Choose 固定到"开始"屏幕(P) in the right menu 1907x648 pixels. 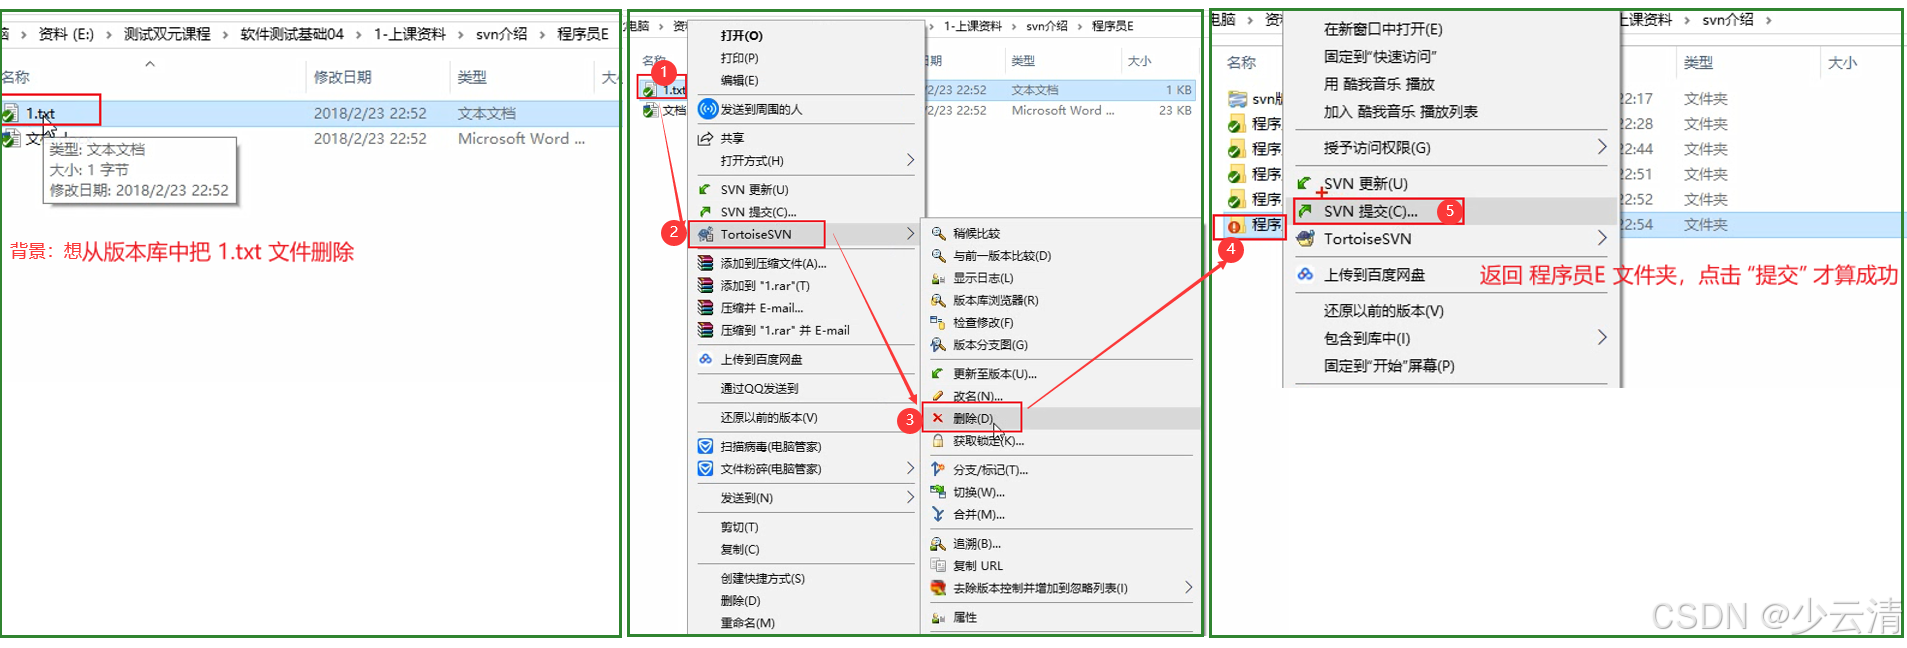[x=1389, y=365]
